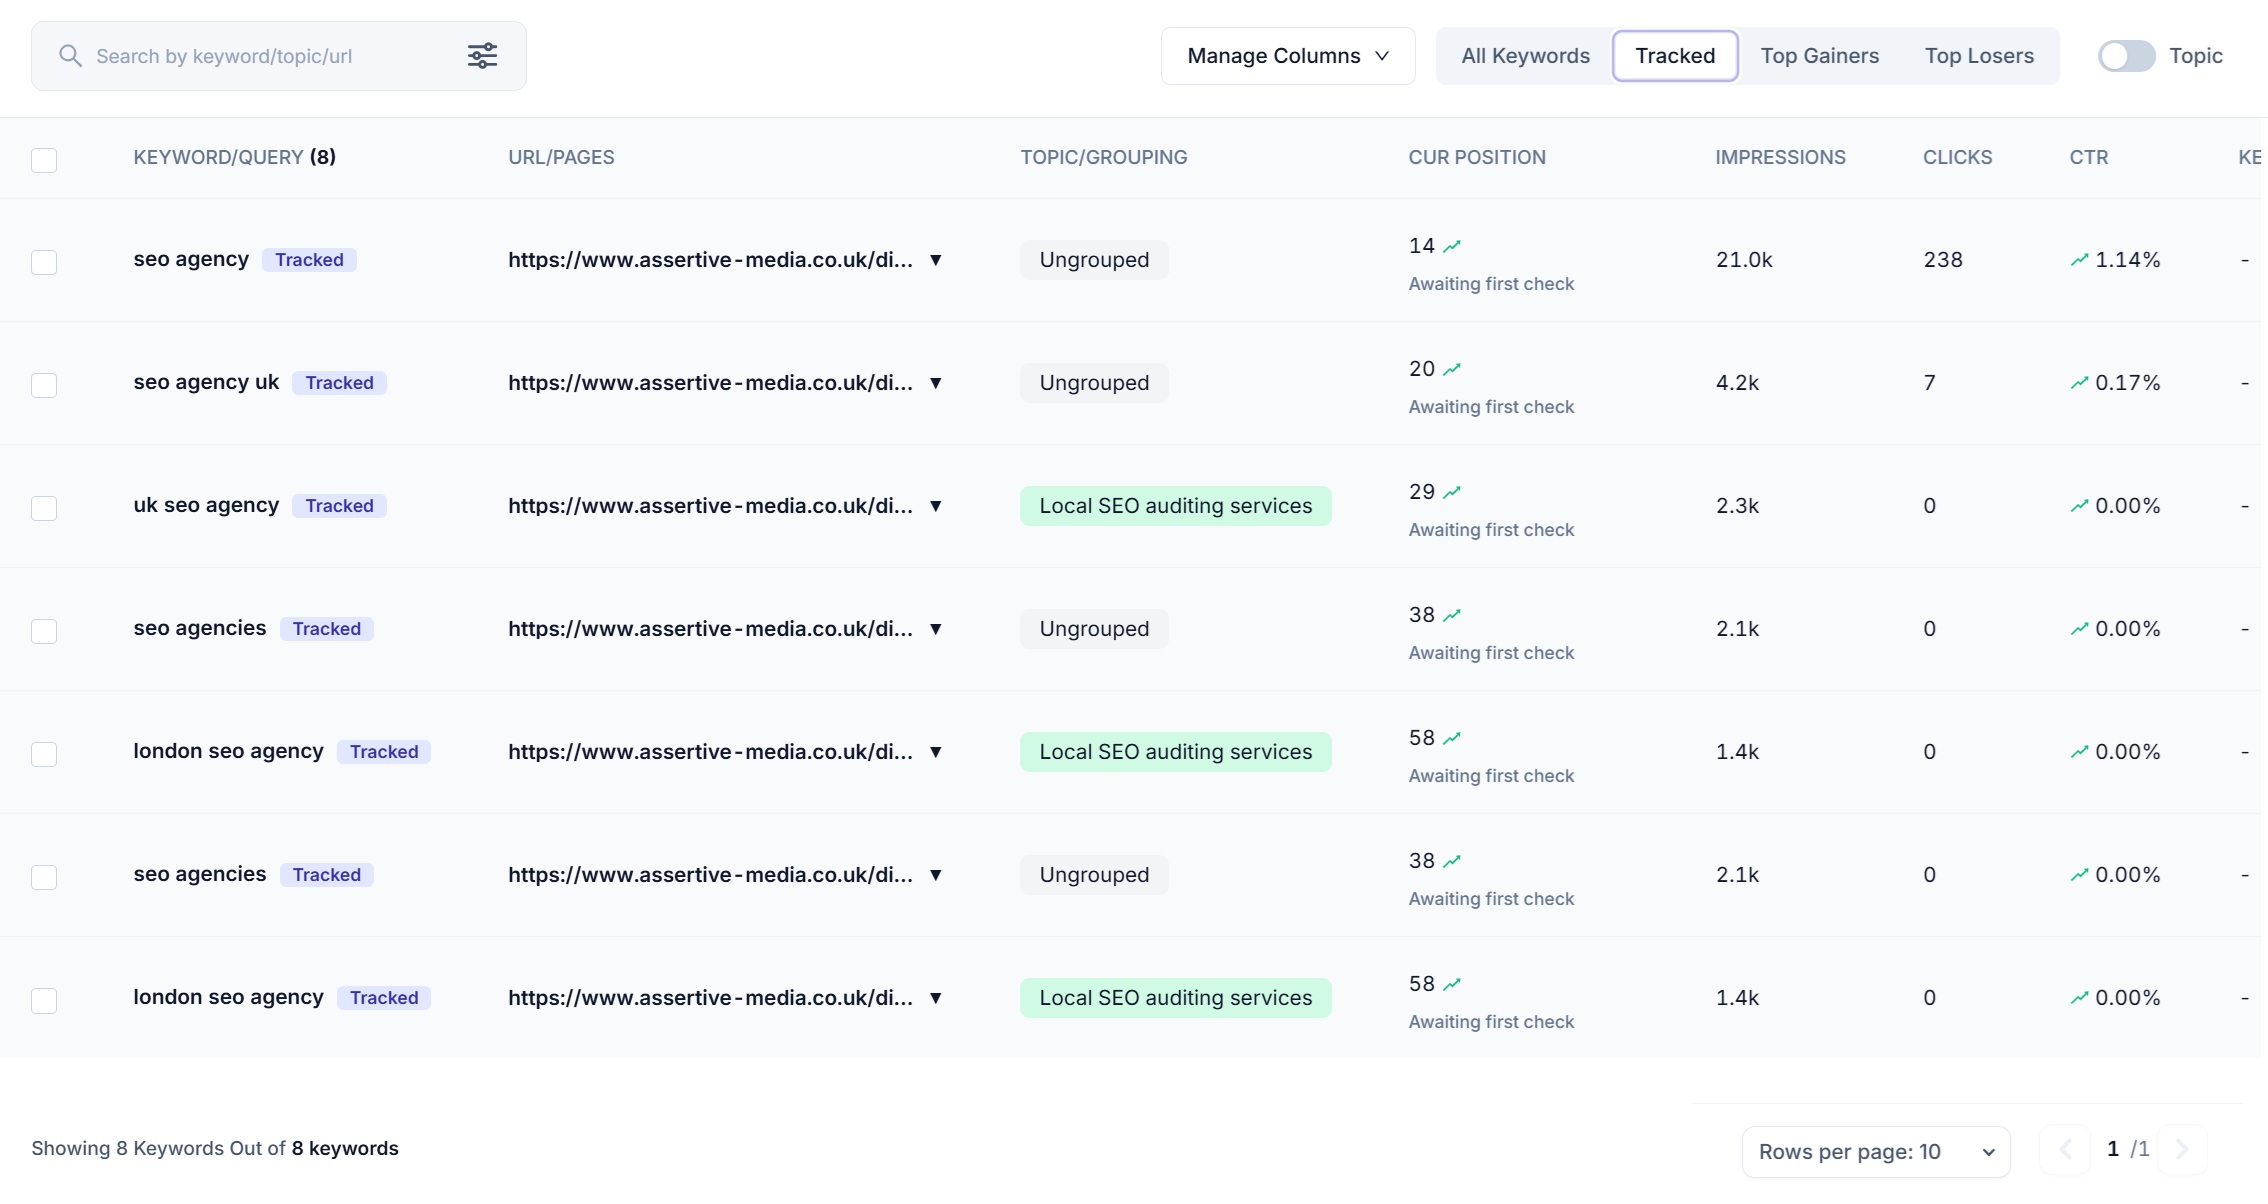
Task: Sort by CLICKS column header
Action: click(x=1957, y=157)
